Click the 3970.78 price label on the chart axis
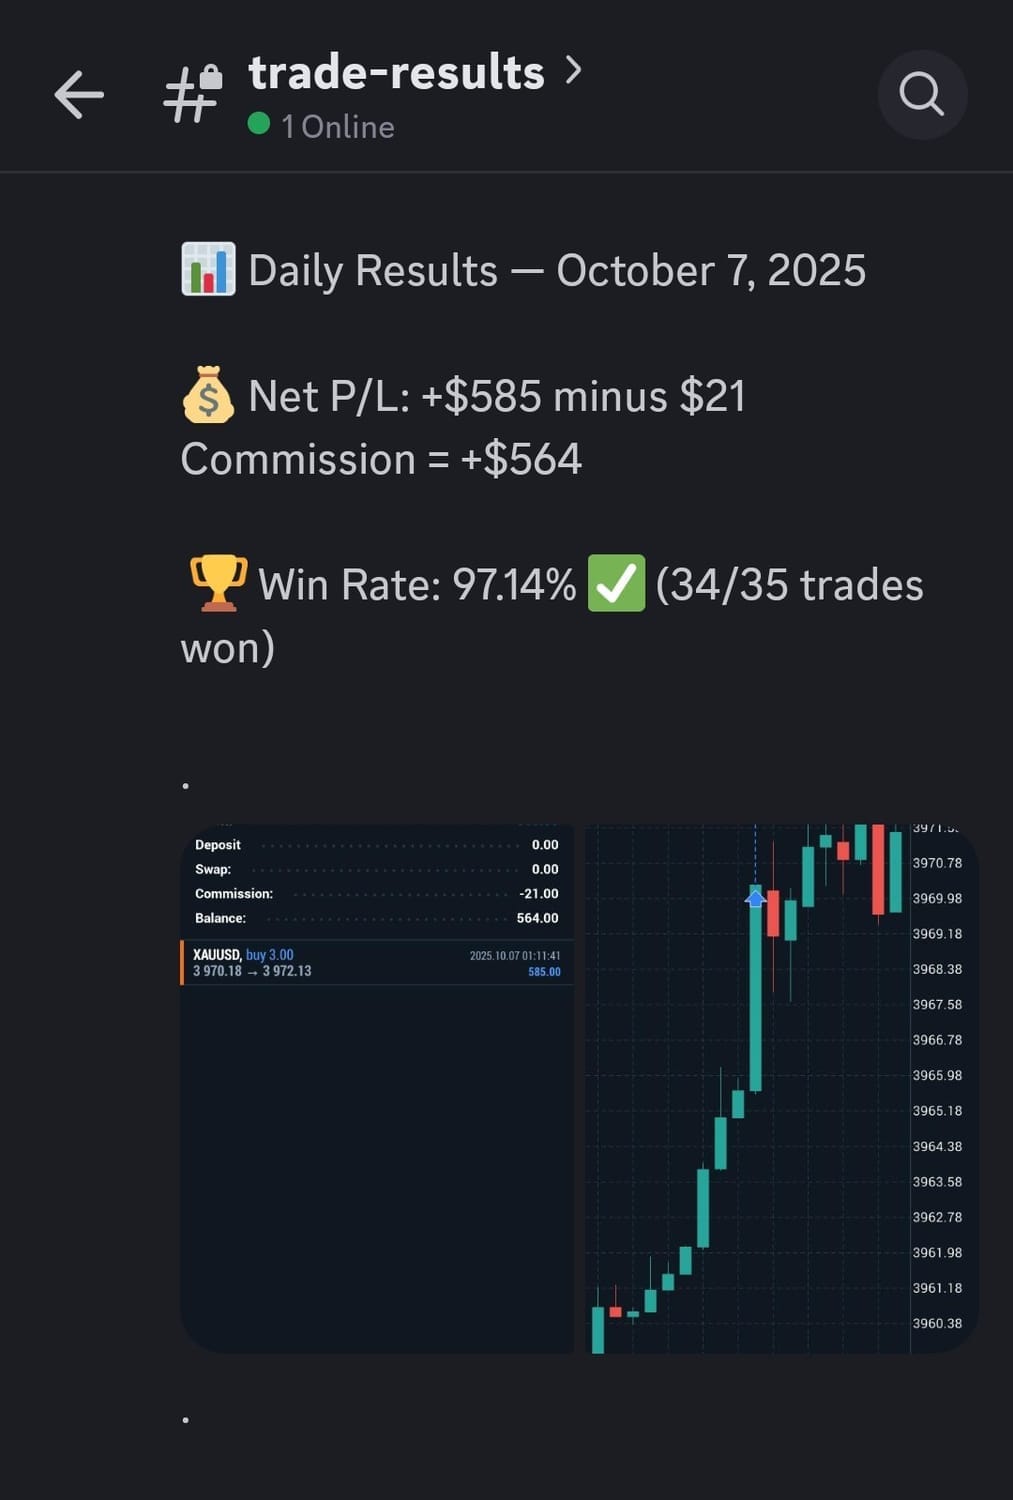This screenshot has width=1013, height=1500. tap(937, 863)
